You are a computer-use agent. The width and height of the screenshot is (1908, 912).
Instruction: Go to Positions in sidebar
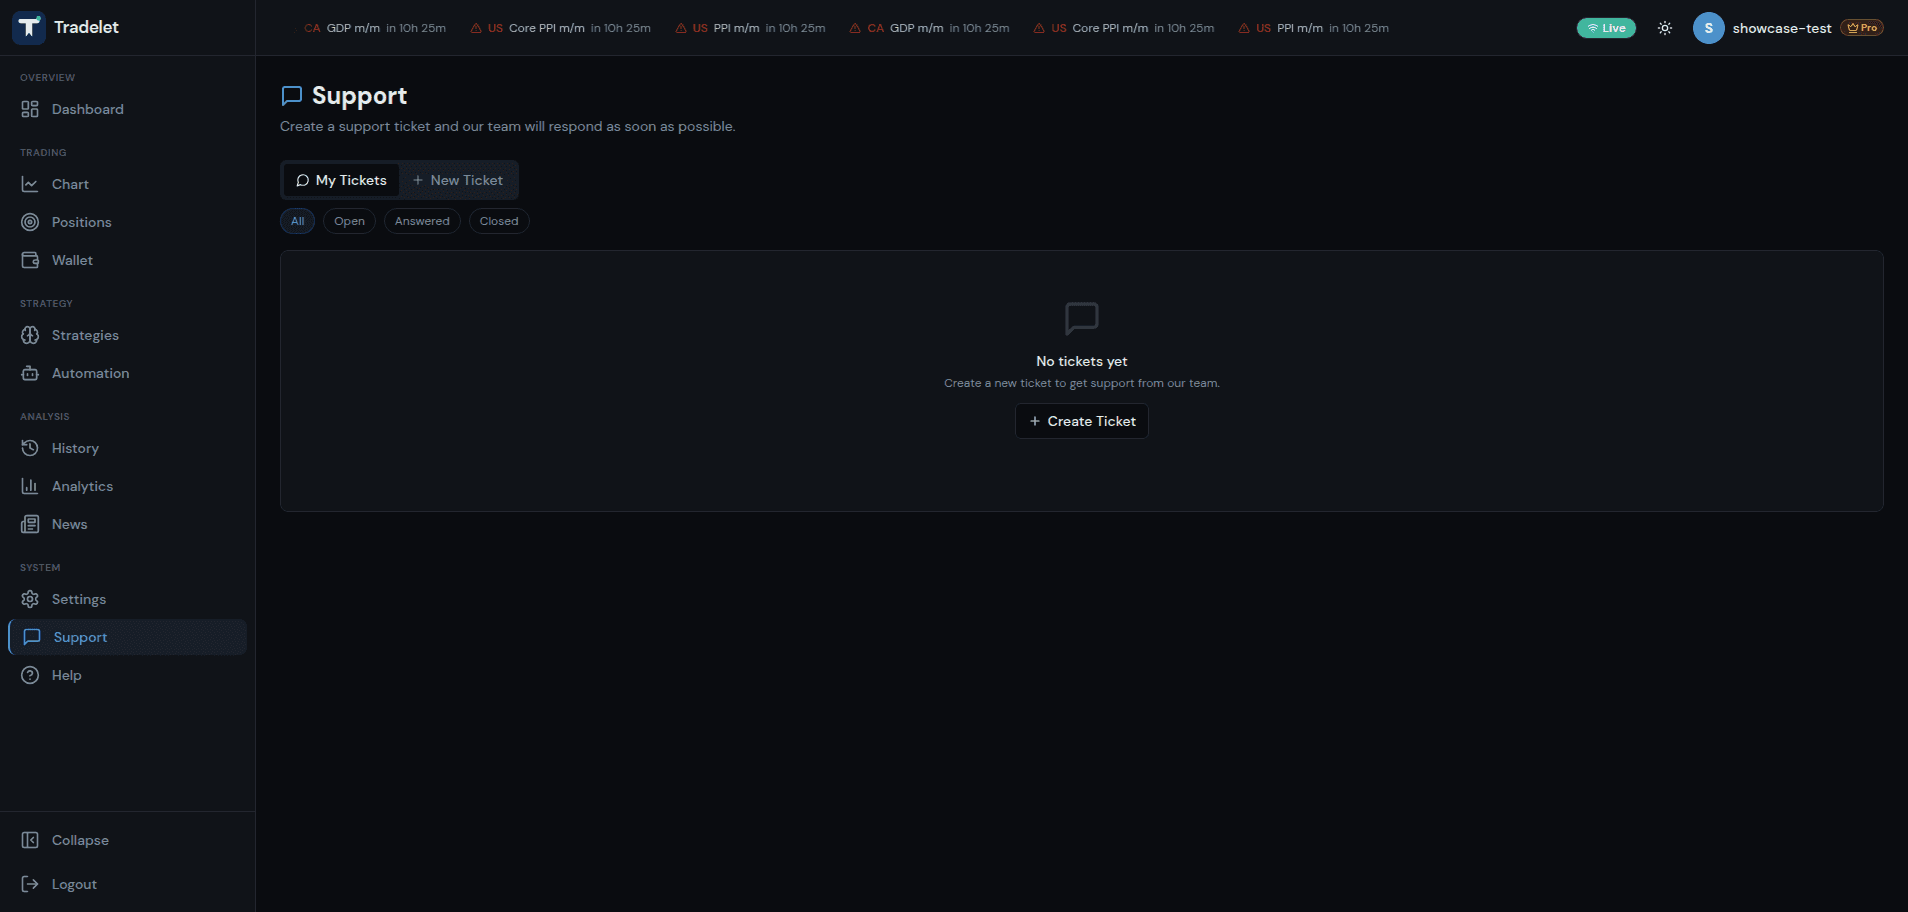81,222
